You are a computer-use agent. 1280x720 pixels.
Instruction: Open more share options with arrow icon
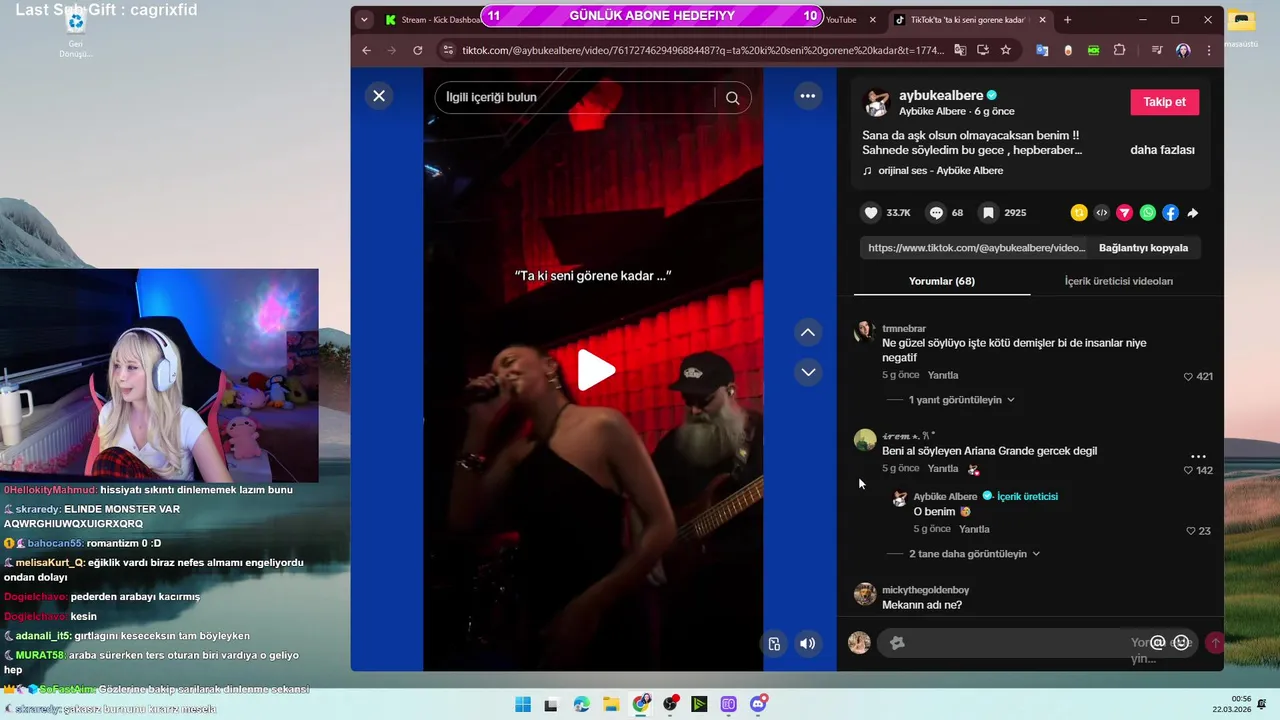[x=1193, y=212]
